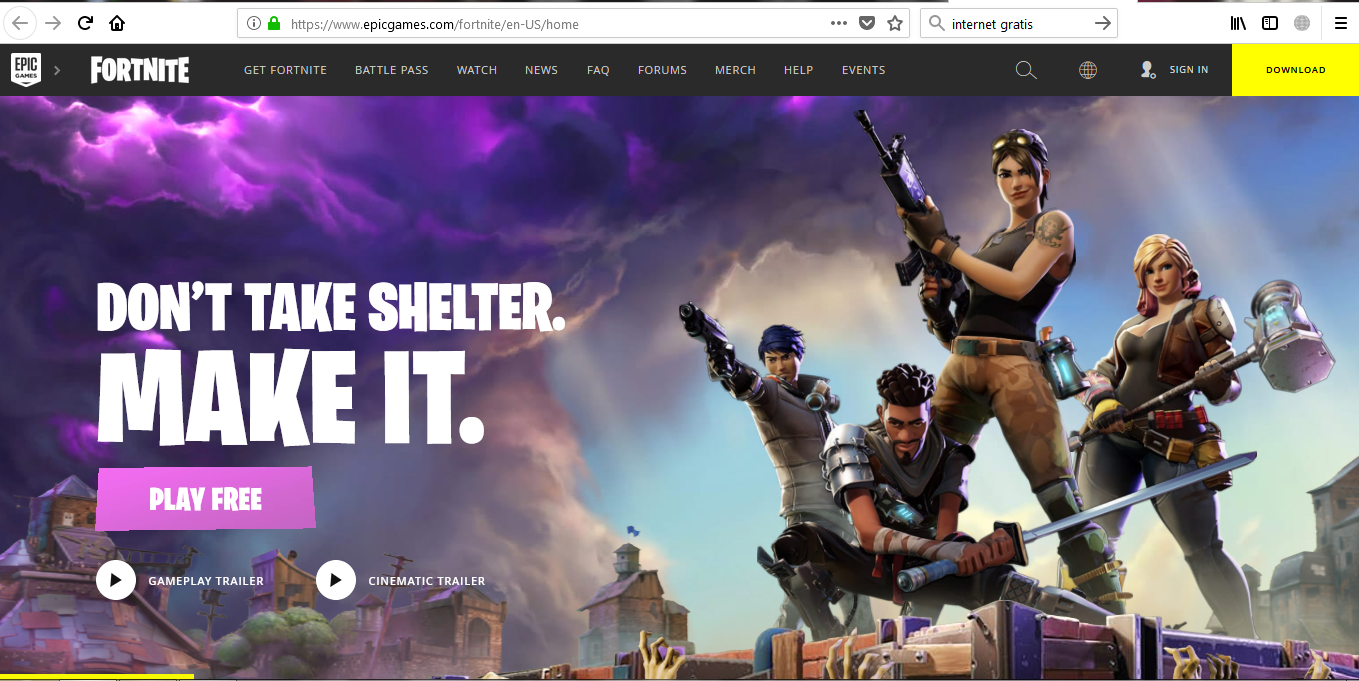Viewport: 1359px width, 681px height.
Task: Go to the browser home page icon
Action: coord(117,23)
